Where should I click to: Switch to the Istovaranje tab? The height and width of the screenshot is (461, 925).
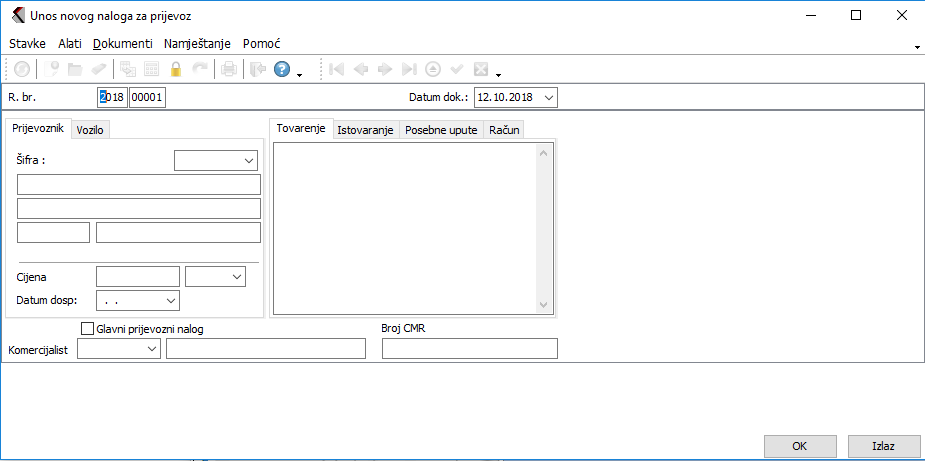pyautogui.click(x=366, y=130)
